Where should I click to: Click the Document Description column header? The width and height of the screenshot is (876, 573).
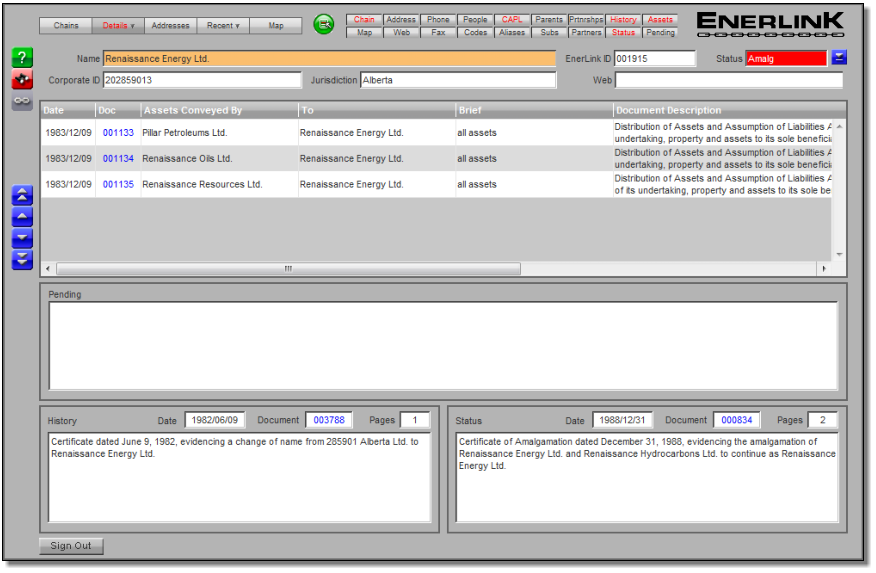pos(729,110)
